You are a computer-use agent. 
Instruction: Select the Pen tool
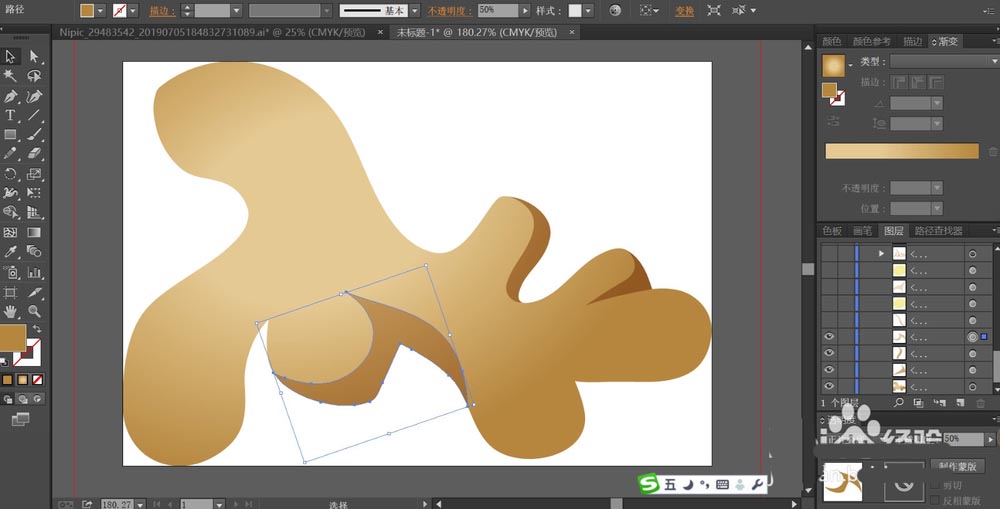tap(10, 96)
